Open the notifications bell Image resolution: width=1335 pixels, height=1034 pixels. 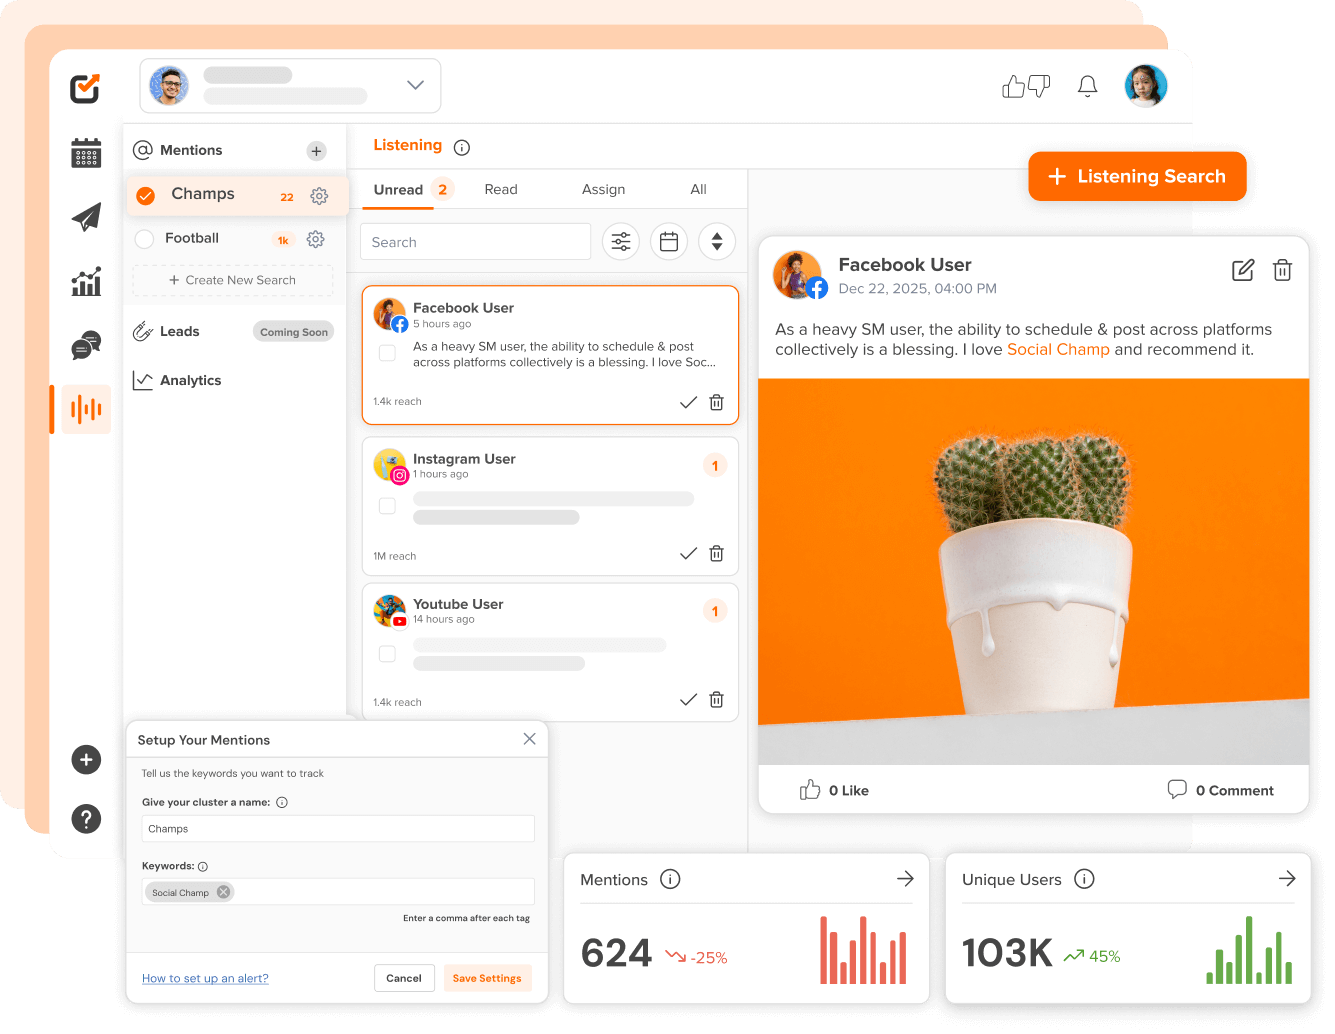[x=1087, y=86]
